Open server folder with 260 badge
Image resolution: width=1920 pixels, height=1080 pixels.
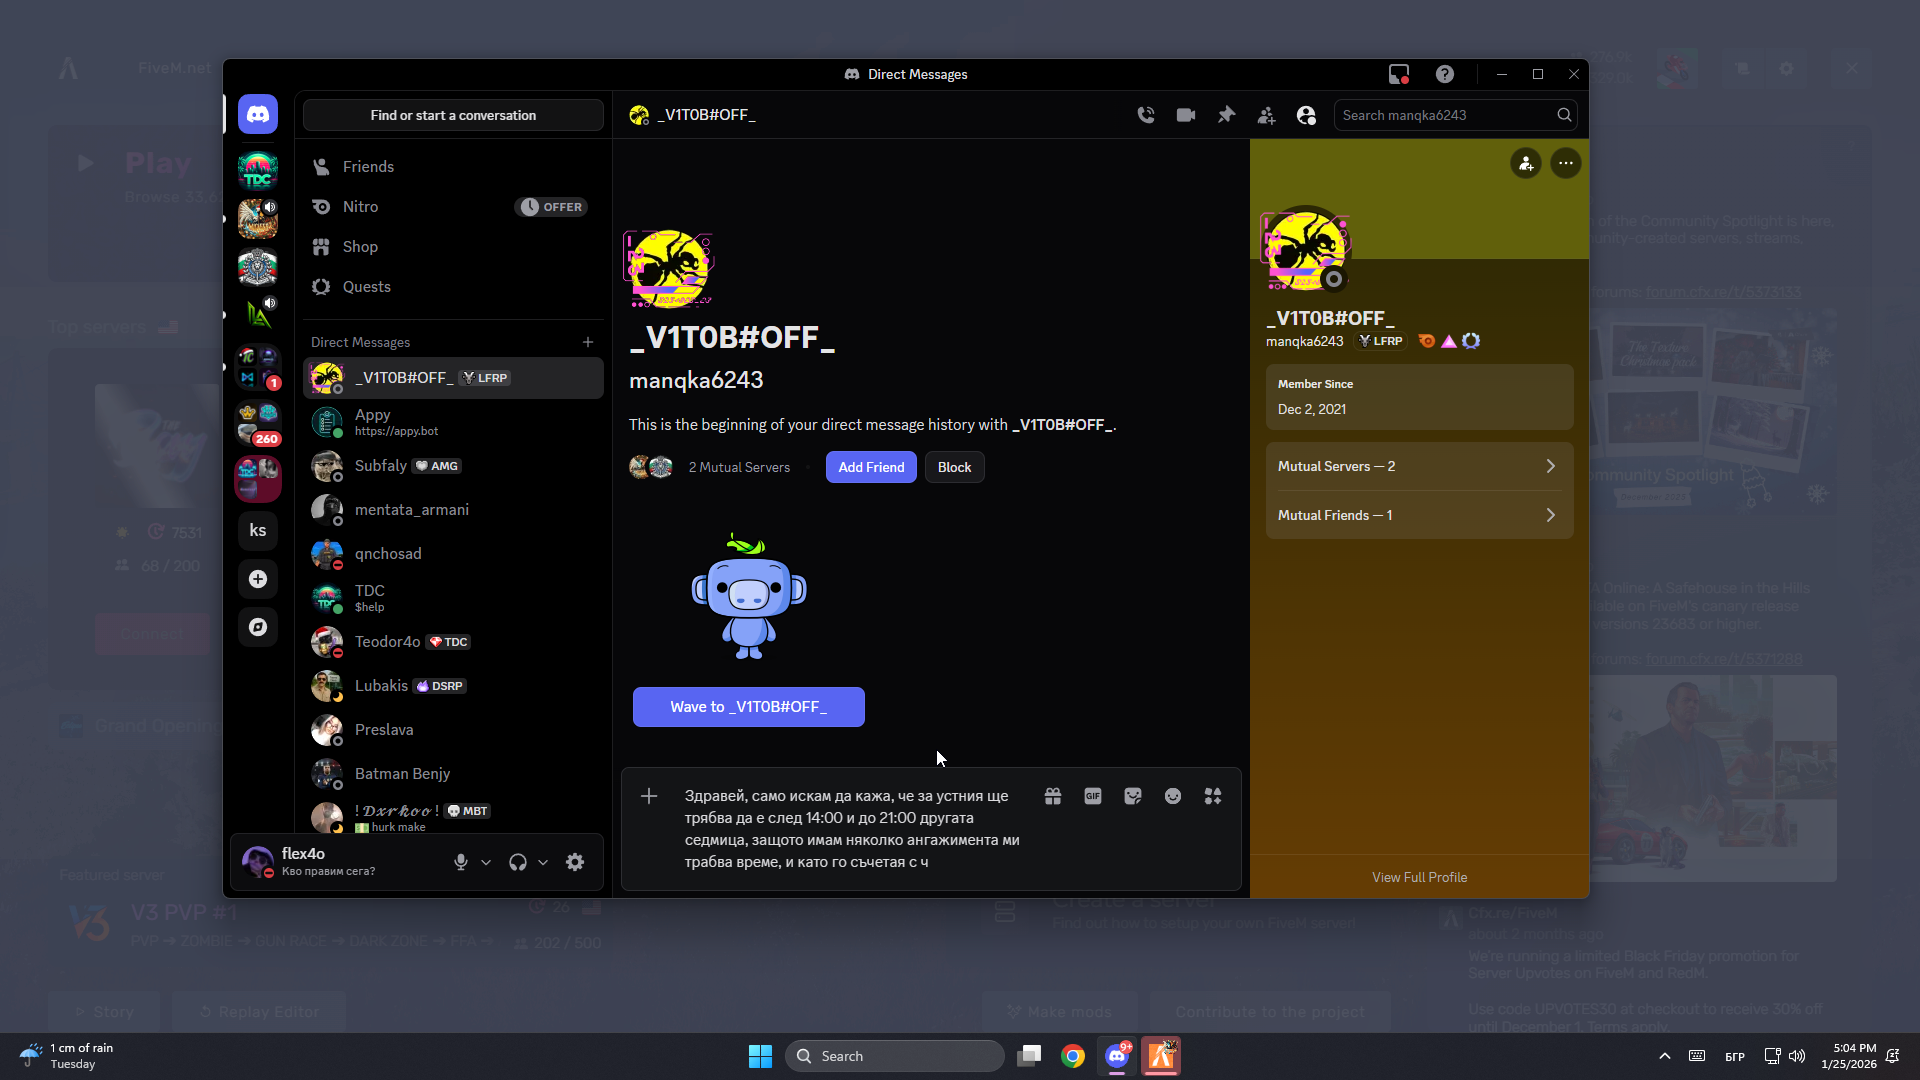click(x=258, y=423)
